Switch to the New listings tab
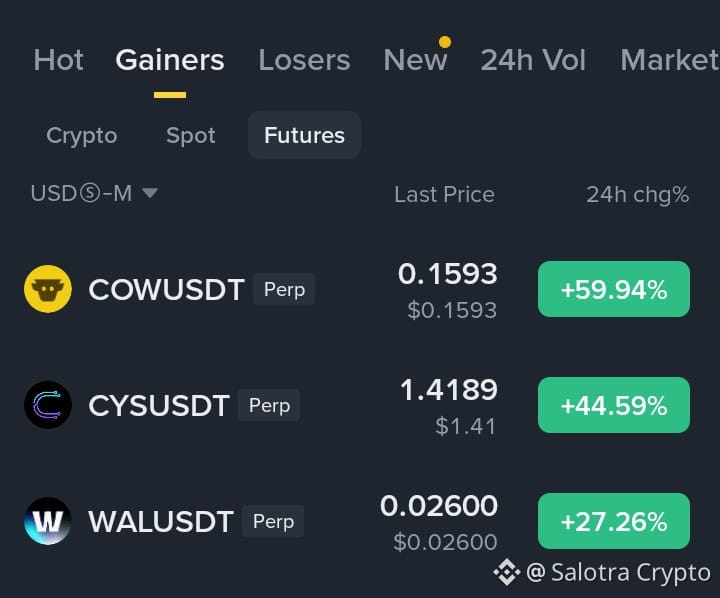This screenshot has height=598, width=720. (415, 60)
